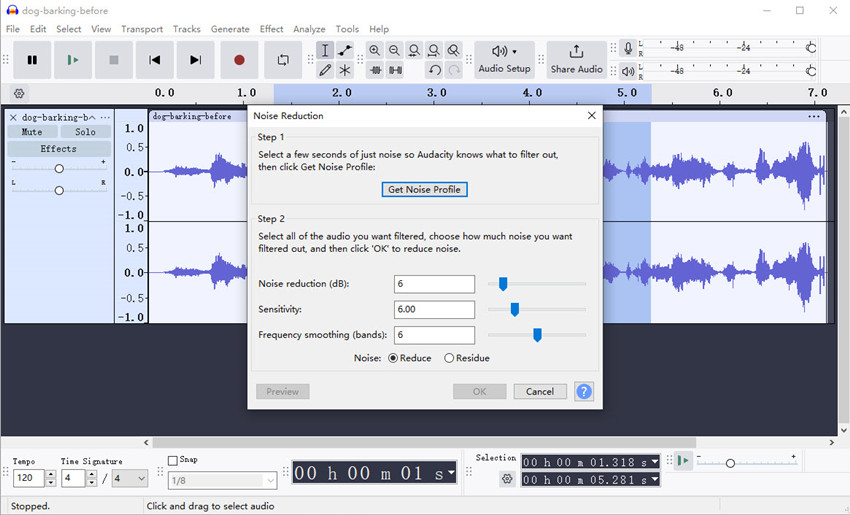The height and width of the screenshot is (515, 850).
Task: Adjust the track gain slider
Action: click(x=59, y=169)
